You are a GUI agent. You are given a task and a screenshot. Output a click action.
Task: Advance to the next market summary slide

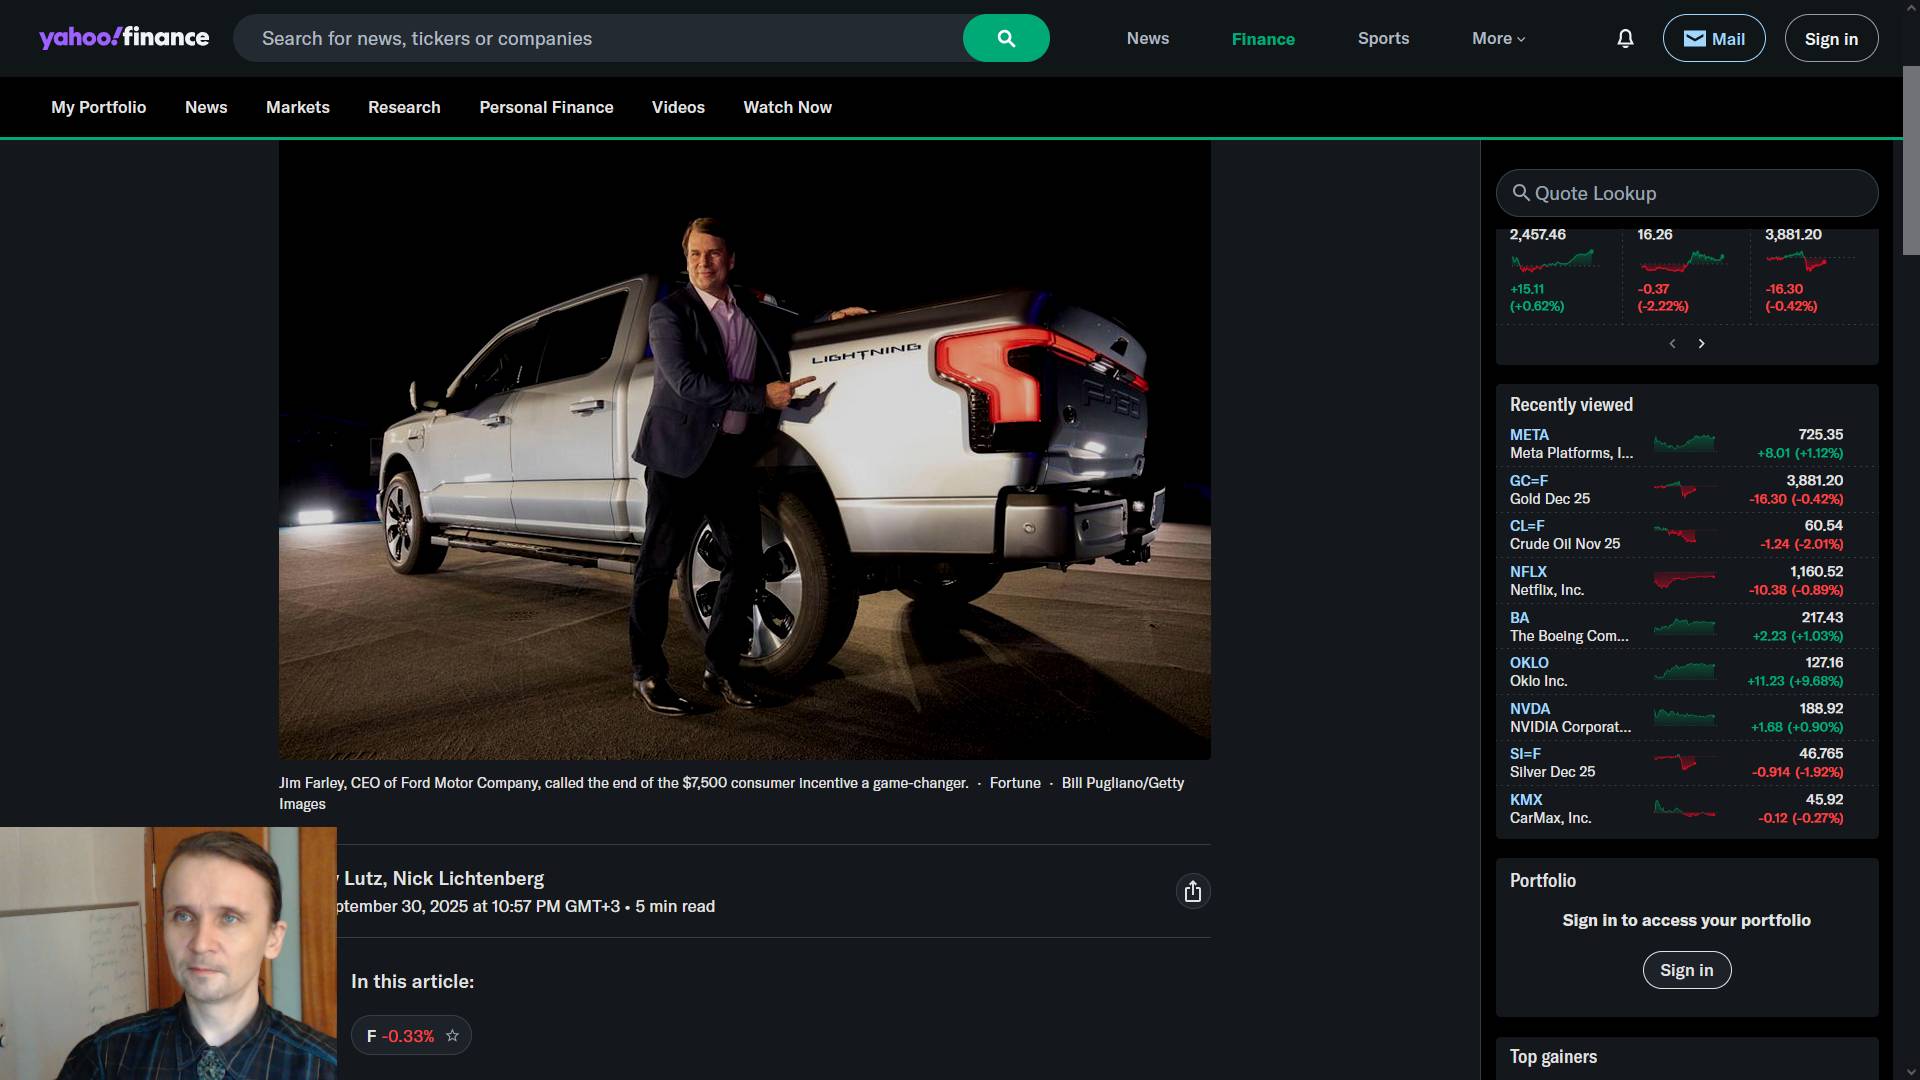pos(1701,343)
